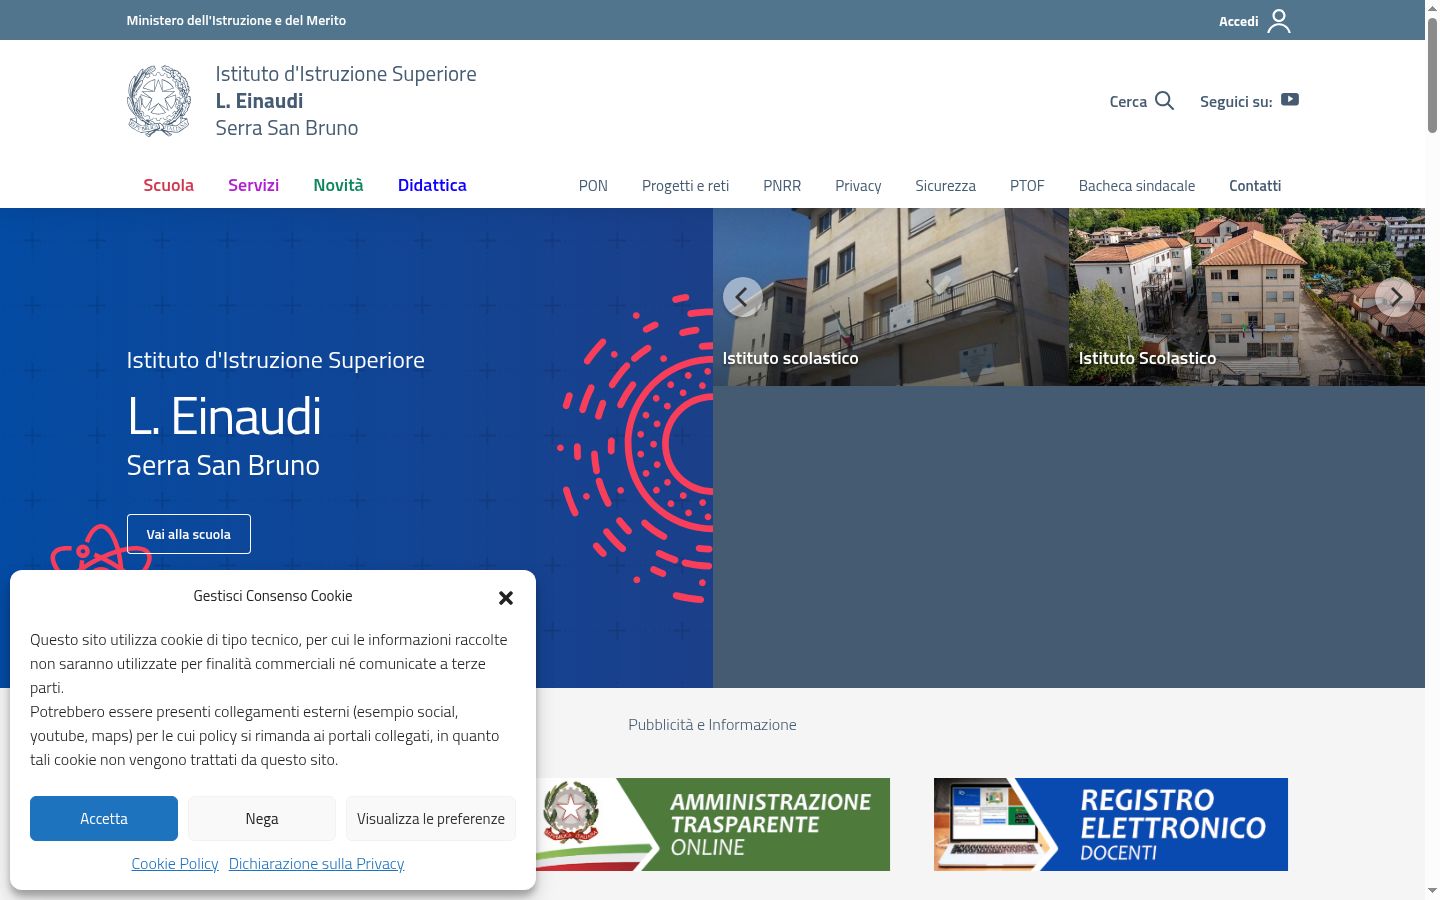Click the user account icon beside Accedi

1279,21
